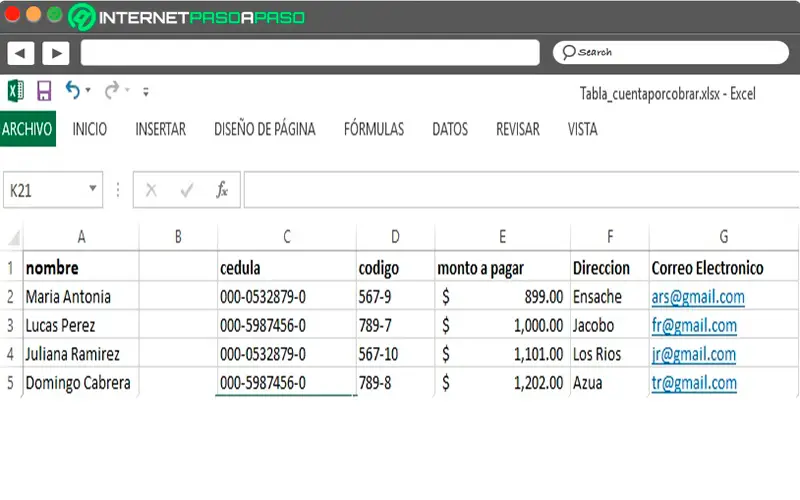
Task: Redo the last action
Action: [x=112, y=90]
